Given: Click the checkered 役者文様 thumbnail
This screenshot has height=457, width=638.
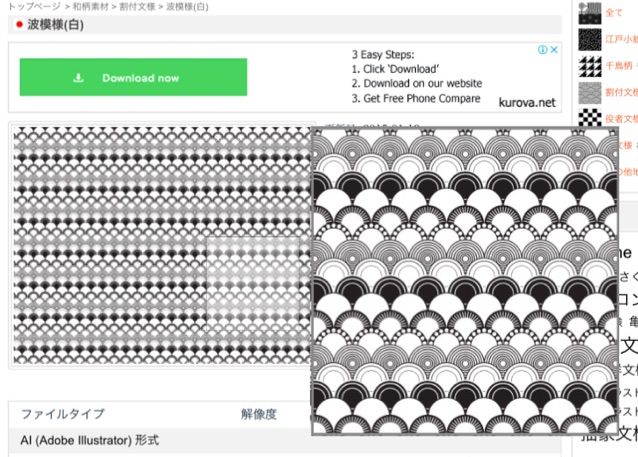Looking at the screenshot, I should (x=590, y=118).
